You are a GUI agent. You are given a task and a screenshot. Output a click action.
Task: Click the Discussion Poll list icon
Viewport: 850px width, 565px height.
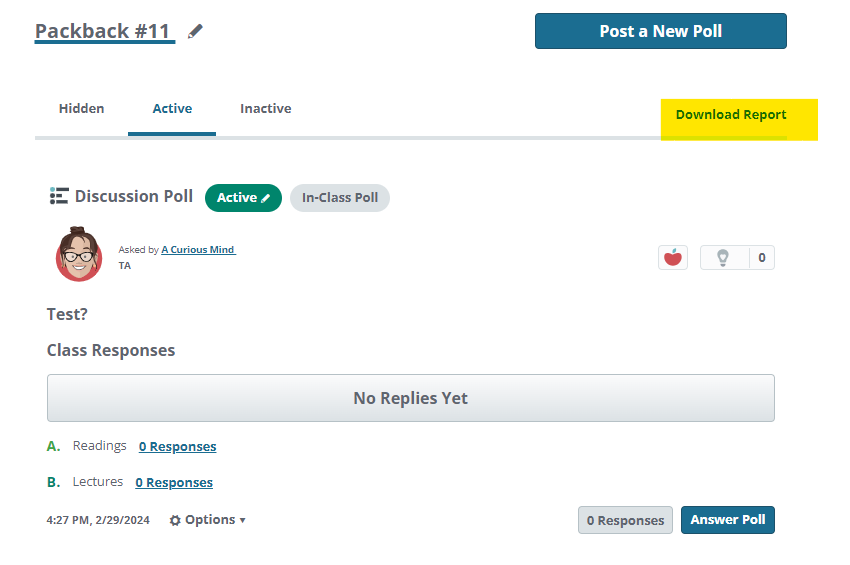59,196
